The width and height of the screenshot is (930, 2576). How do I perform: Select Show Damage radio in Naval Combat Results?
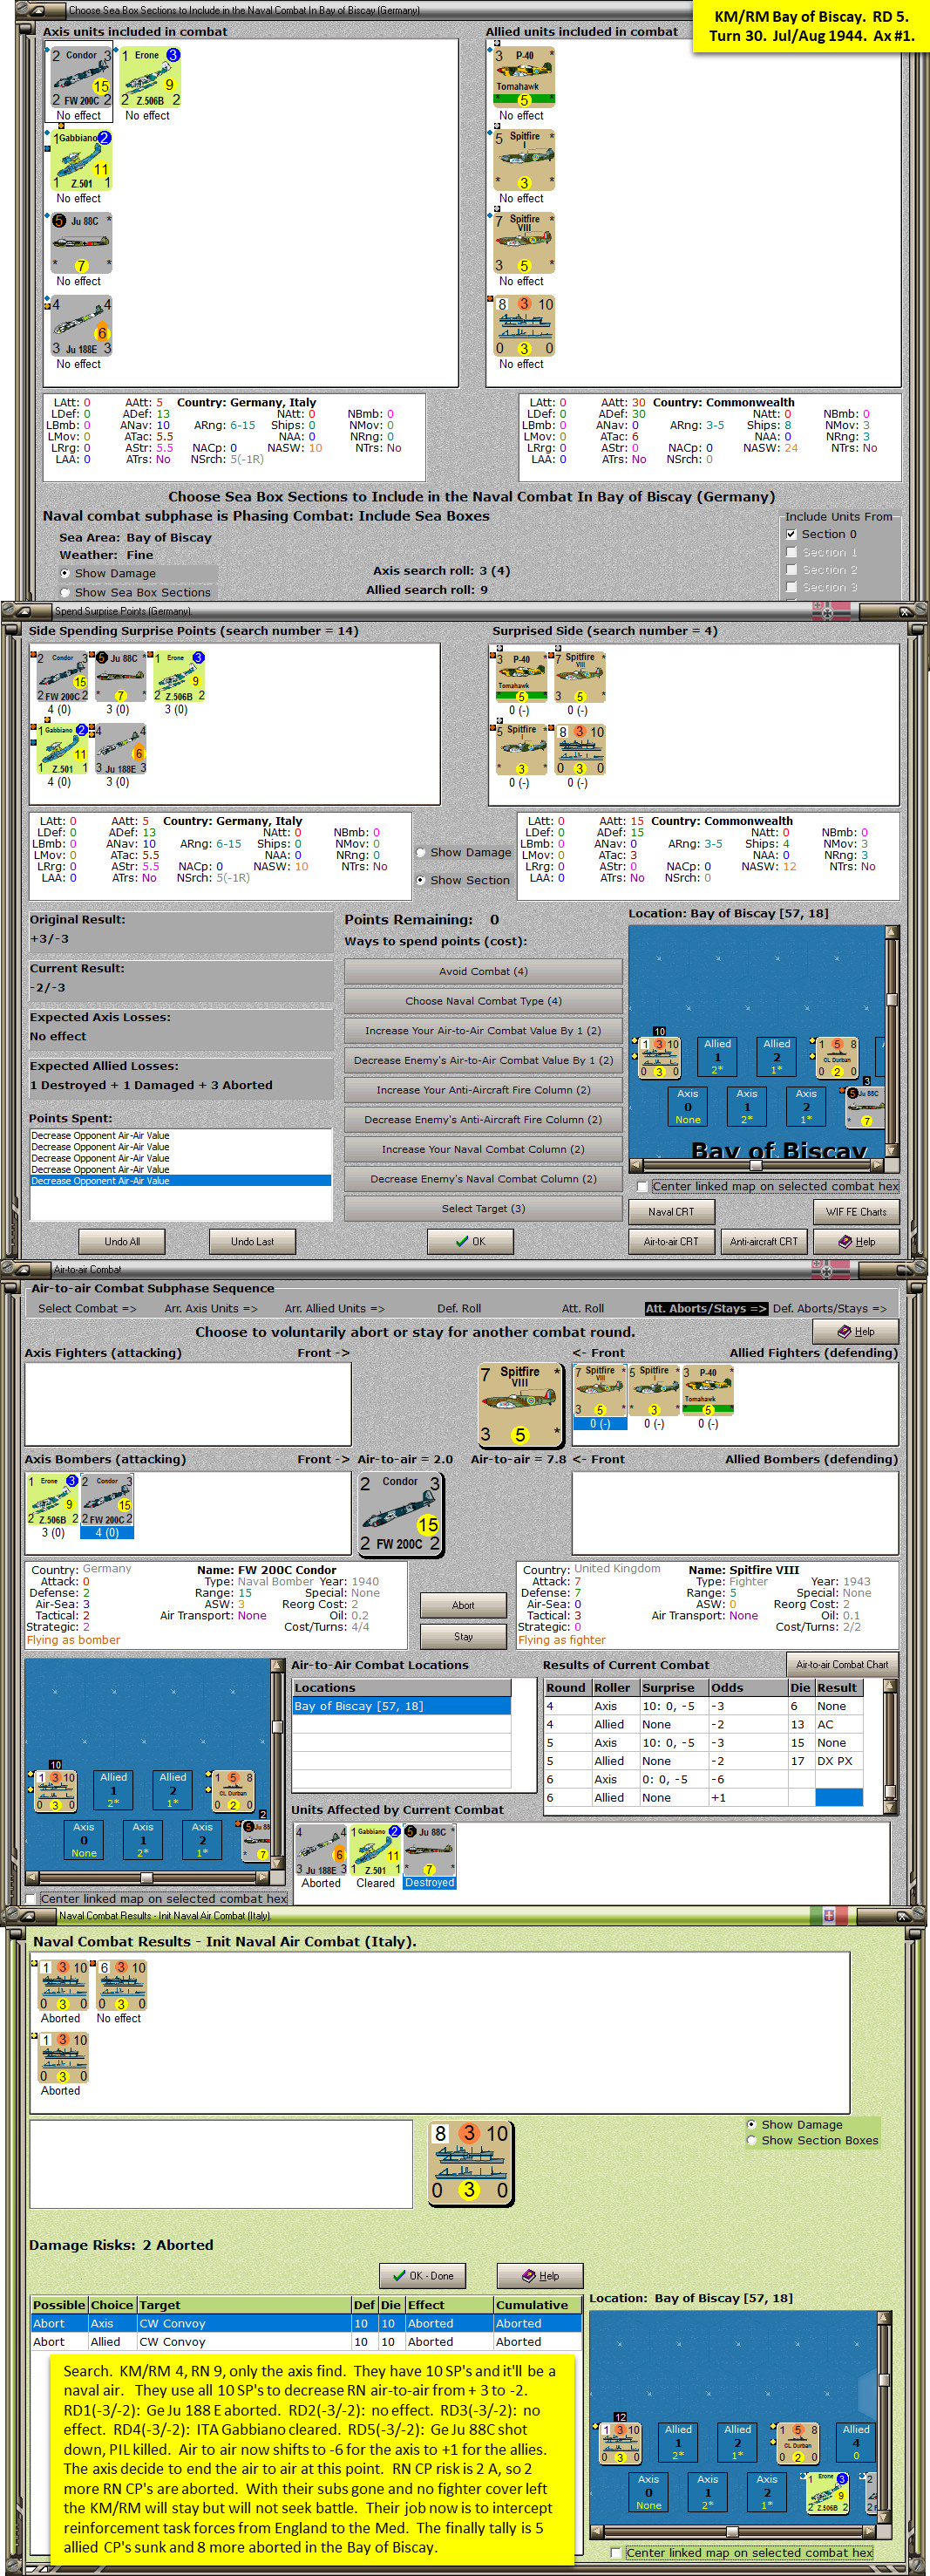[x=752, y=2124]
